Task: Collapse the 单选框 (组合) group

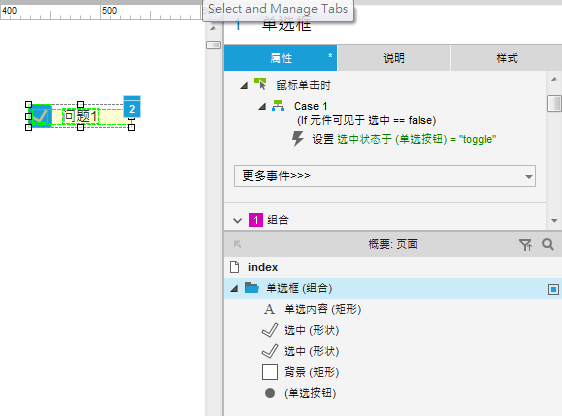Action: pos(234,288)
